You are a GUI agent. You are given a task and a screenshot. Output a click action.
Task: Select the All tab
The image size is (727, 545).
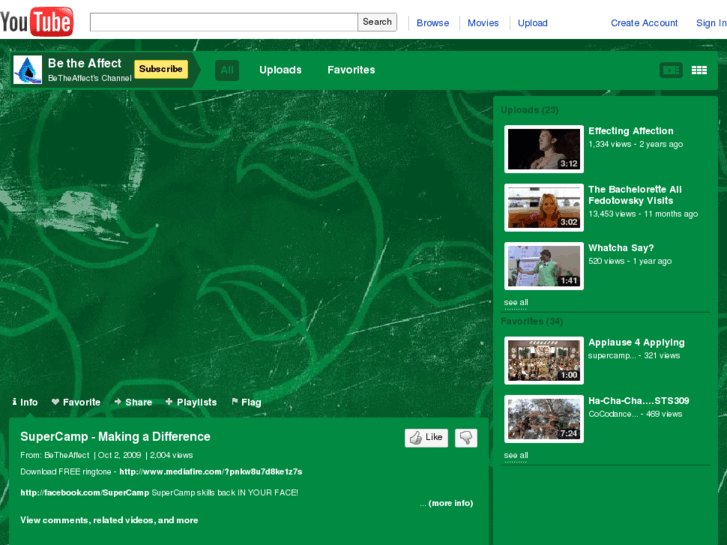[x=227, y=70]
